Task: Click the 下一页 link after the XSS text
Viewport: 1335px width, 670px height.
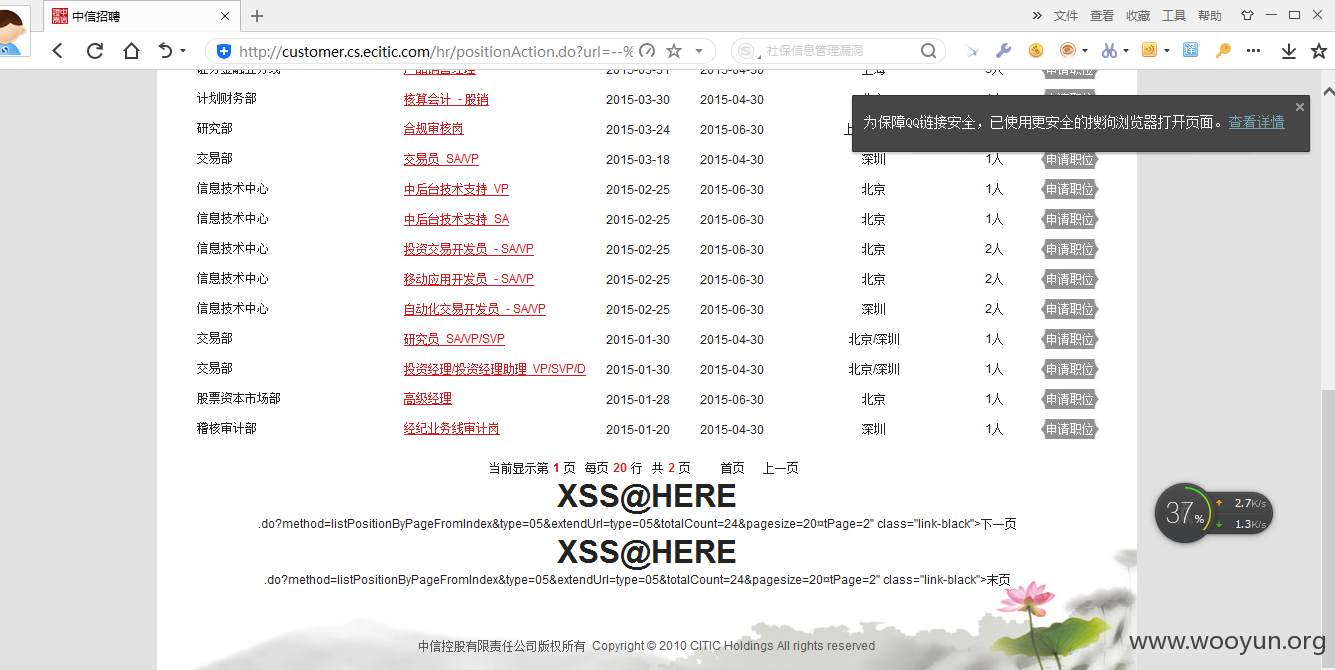Action: [998, 524]
